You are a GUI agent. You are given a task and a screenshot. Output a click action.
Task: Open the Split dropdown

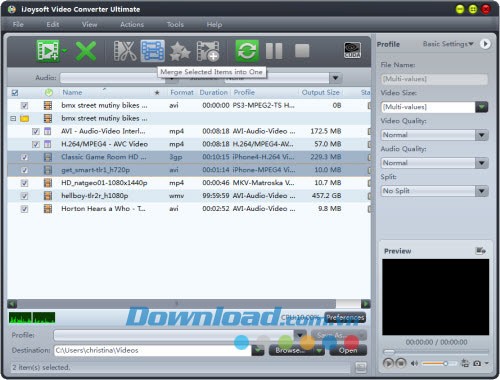[x=482, y=191]
